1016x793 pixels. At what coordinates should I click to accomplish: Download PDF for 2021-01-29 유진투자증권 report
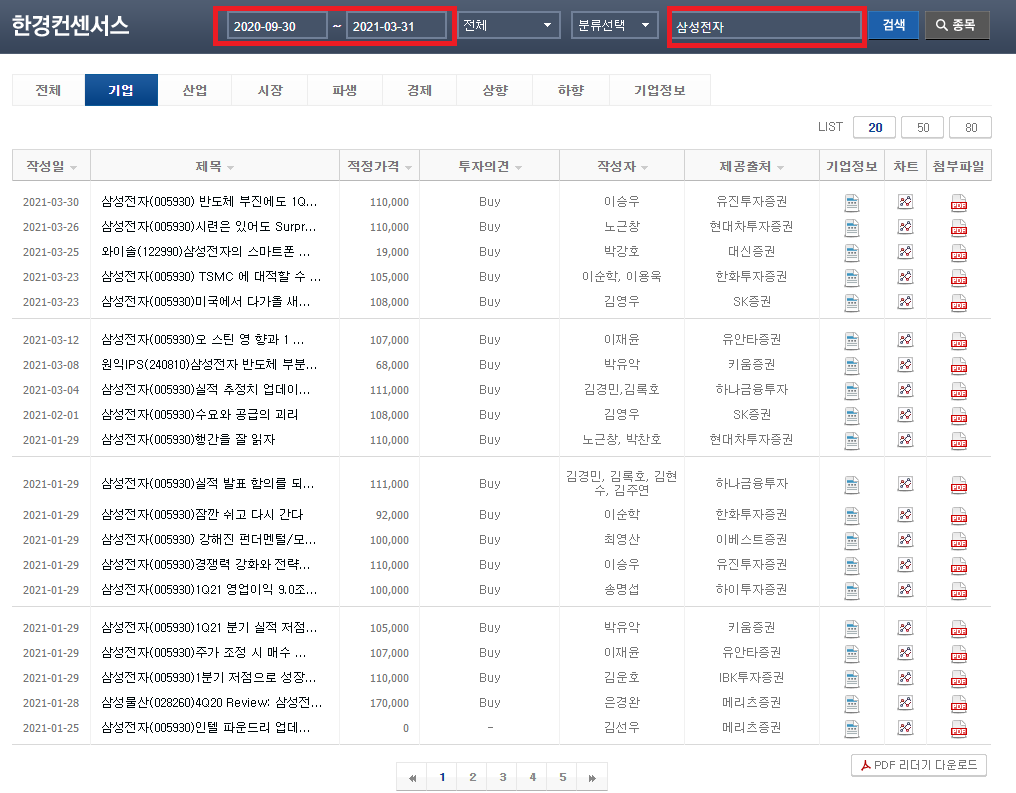[x=958, y=566]
